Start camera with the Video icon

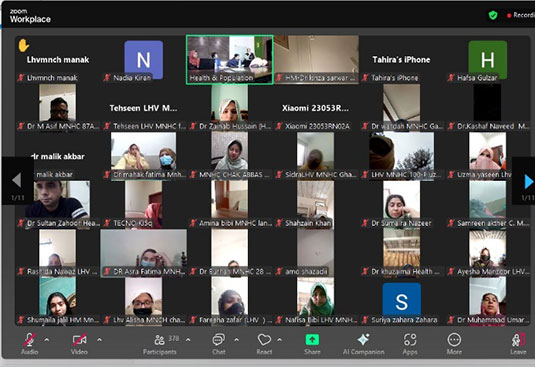click(79, 340)
